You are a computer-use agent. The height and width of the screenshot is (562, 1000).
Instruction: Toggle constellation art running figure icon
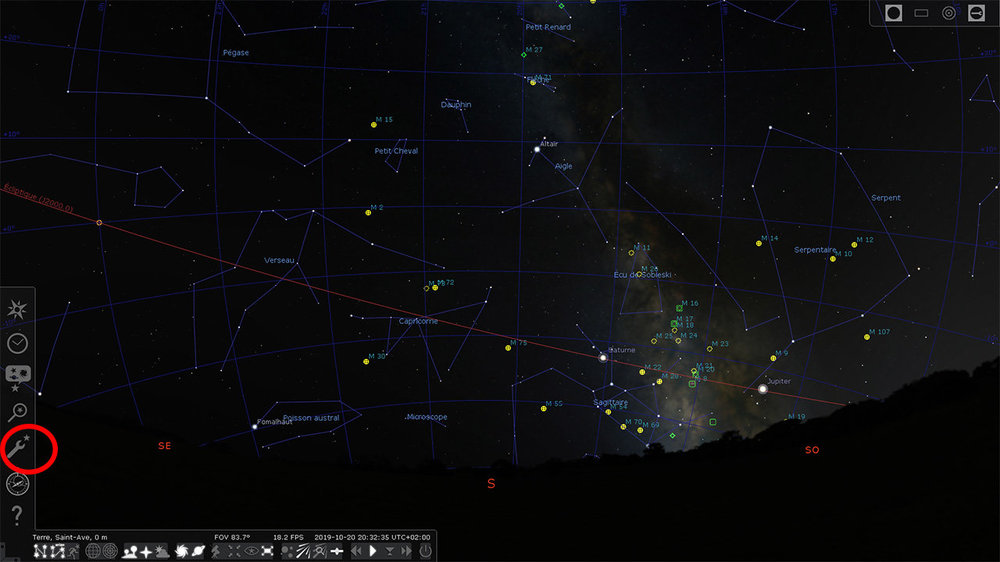click(73, 551)
